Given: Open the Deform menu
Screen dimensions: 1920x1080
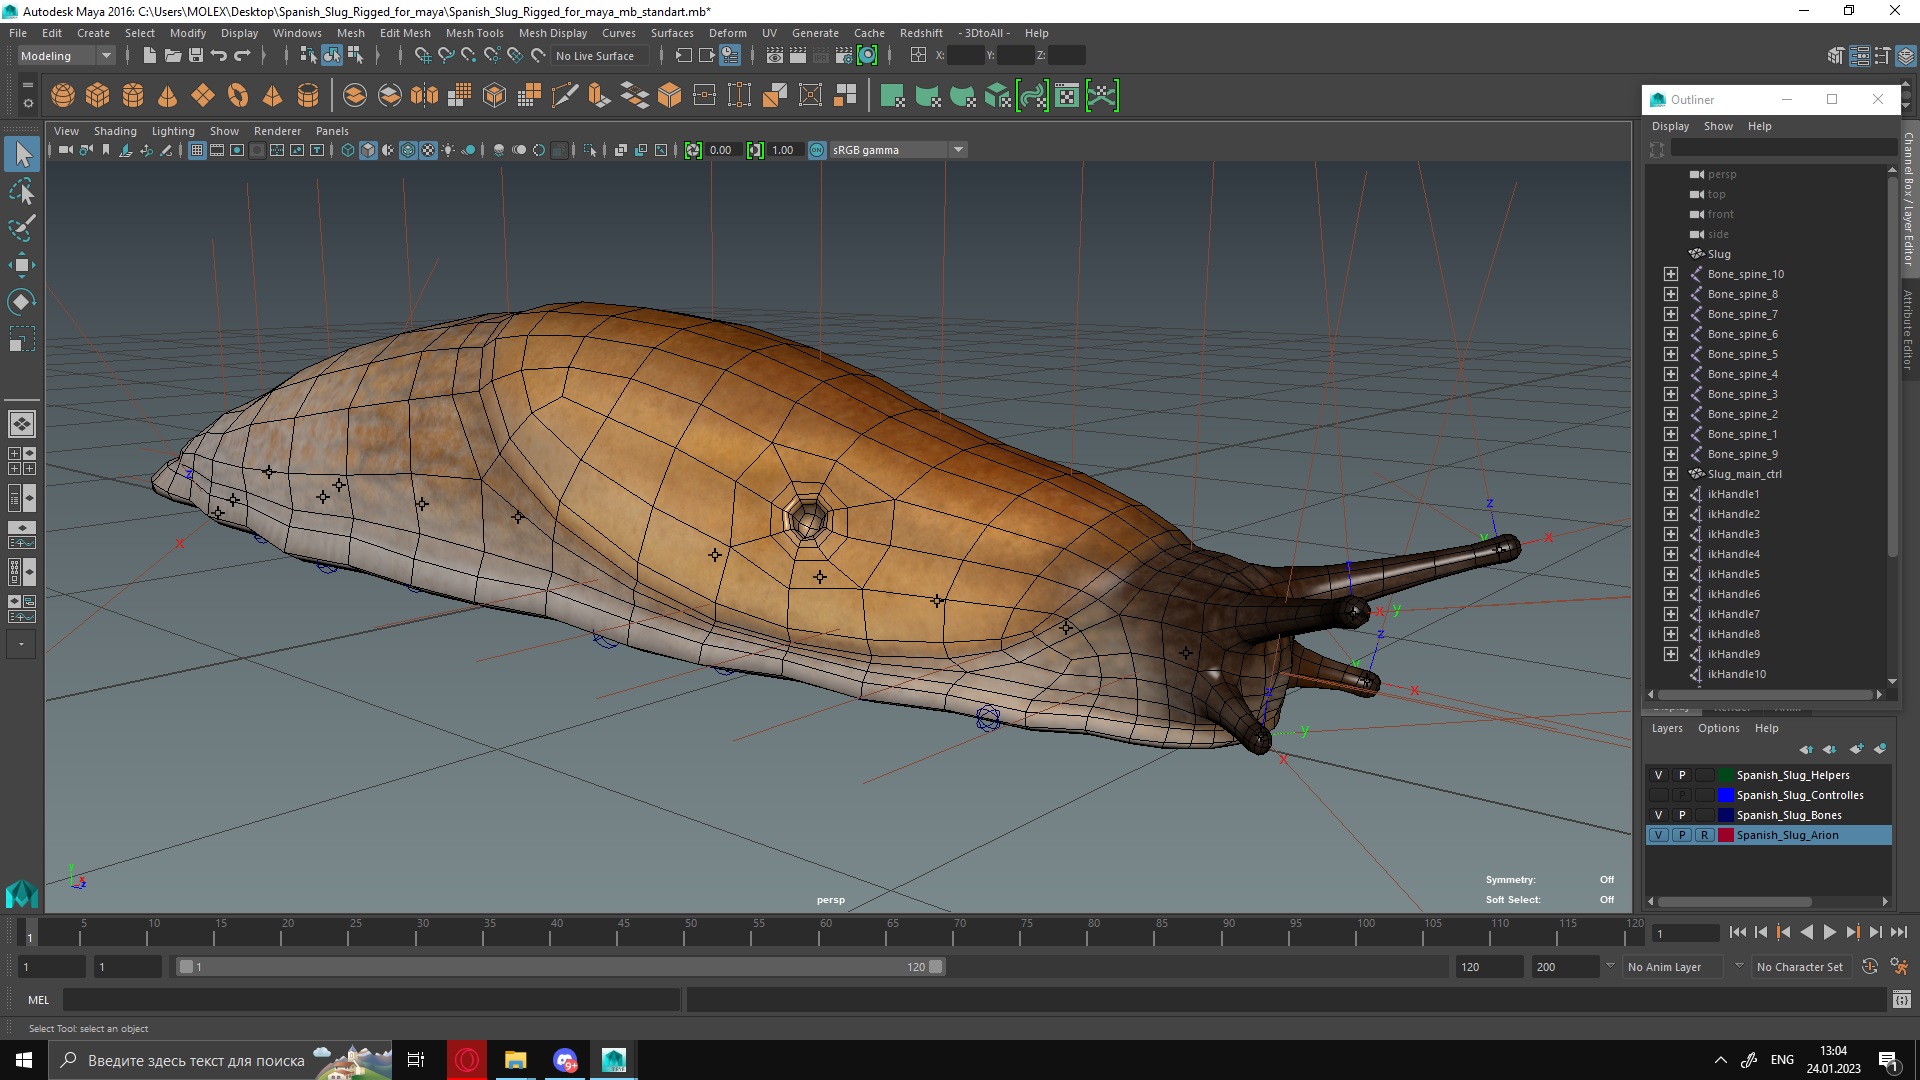Looking at the screenshot, I should 727,33.
